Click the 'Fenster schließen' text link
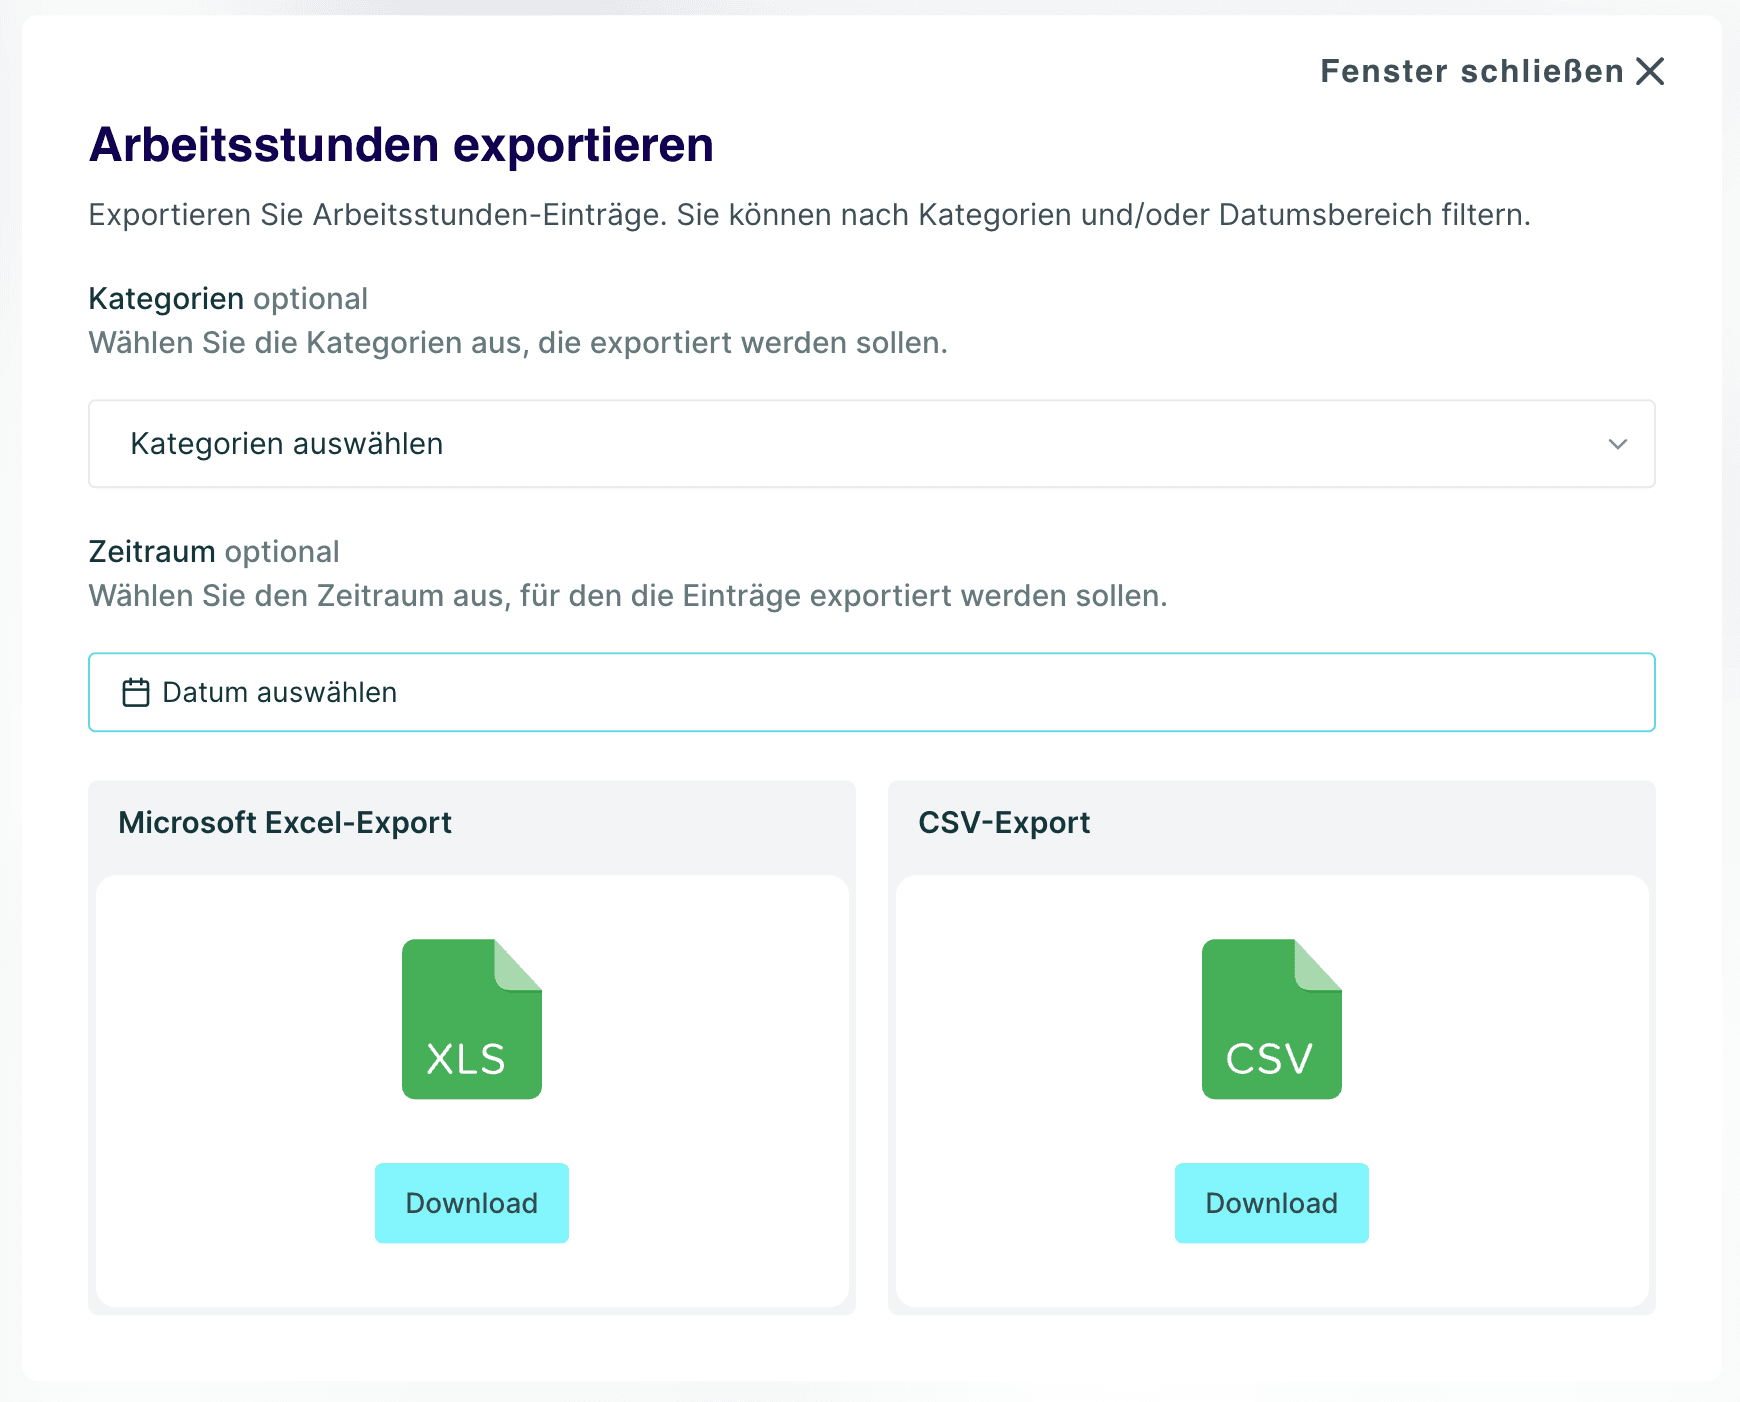 (x=1471, y=71)
